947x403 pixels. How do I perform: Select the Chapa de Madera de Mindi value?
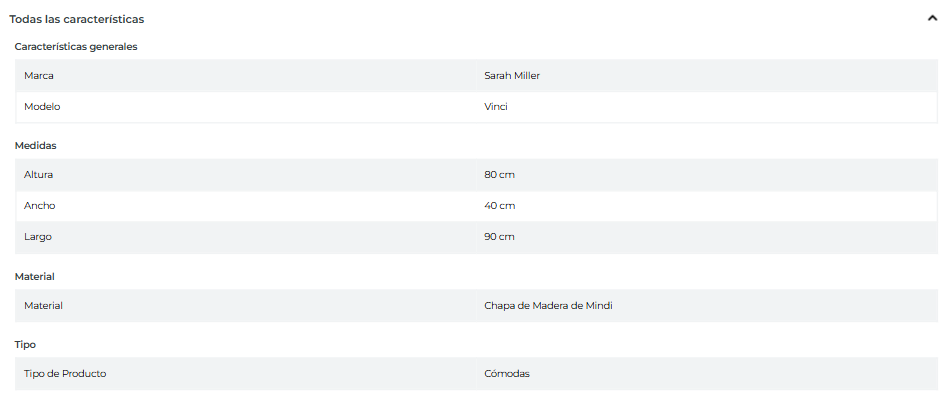pyautogui.click(x=548, y=306)
